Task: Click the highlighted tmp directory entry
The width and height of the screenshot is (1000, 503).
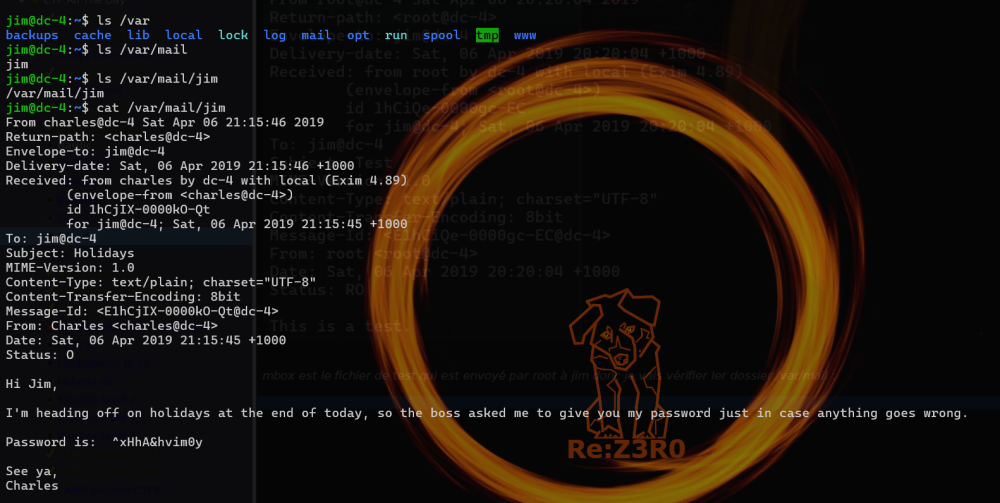Action: 487,35
